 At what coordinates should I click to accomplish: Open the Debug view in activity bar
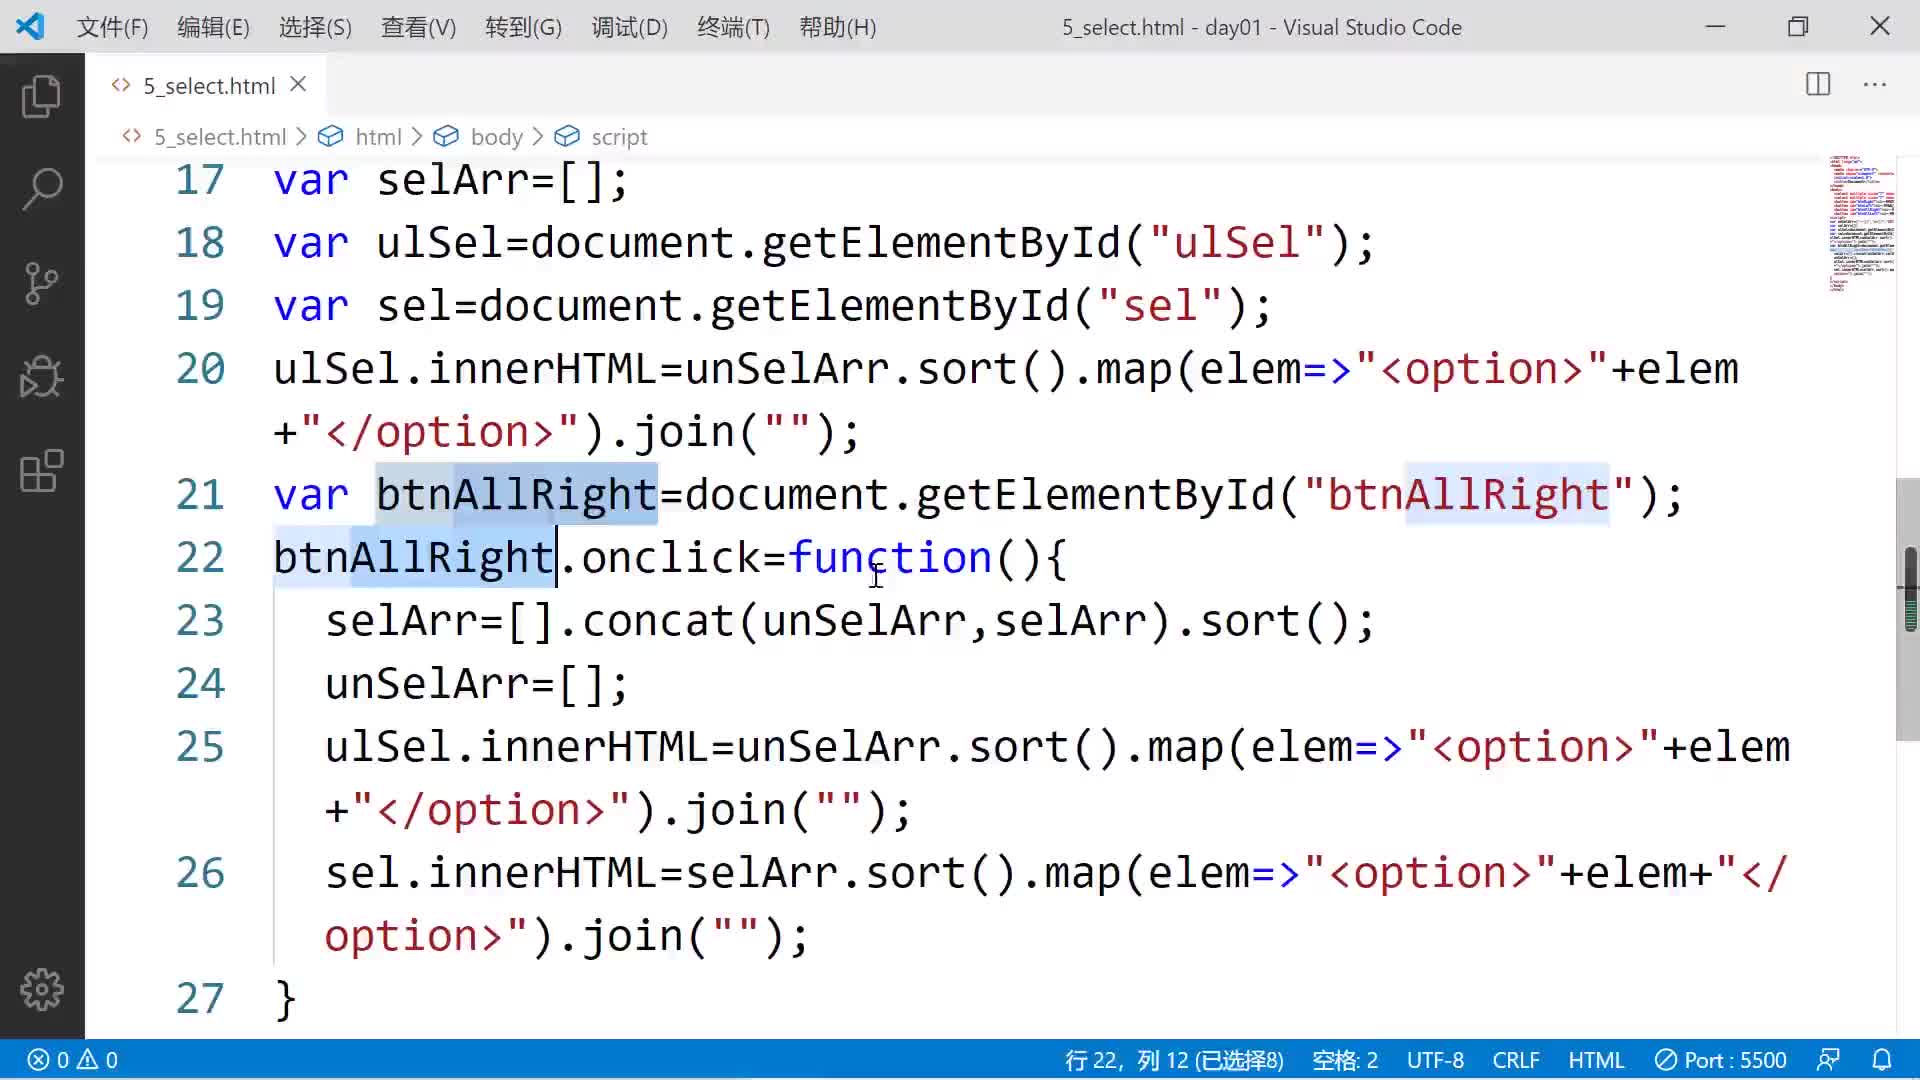pyautogui.click(x=41, y=377)
